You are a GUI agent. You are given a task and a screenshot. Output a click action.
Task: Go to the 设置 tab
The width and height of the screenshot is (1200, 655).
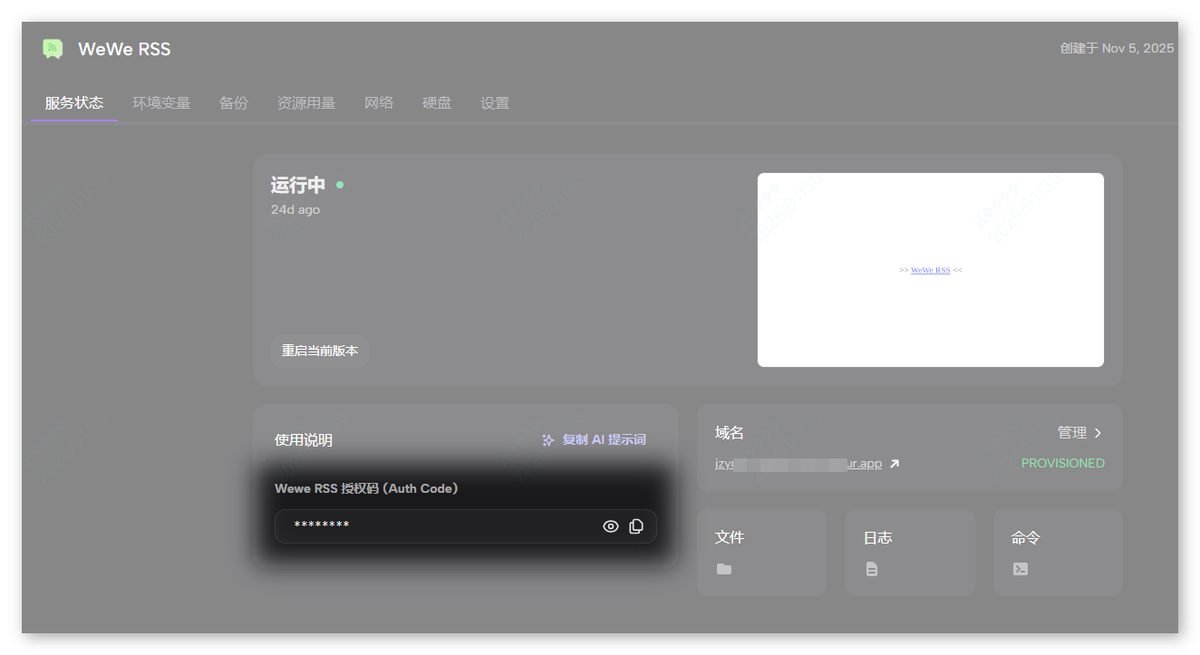click(x=495, y=103)
